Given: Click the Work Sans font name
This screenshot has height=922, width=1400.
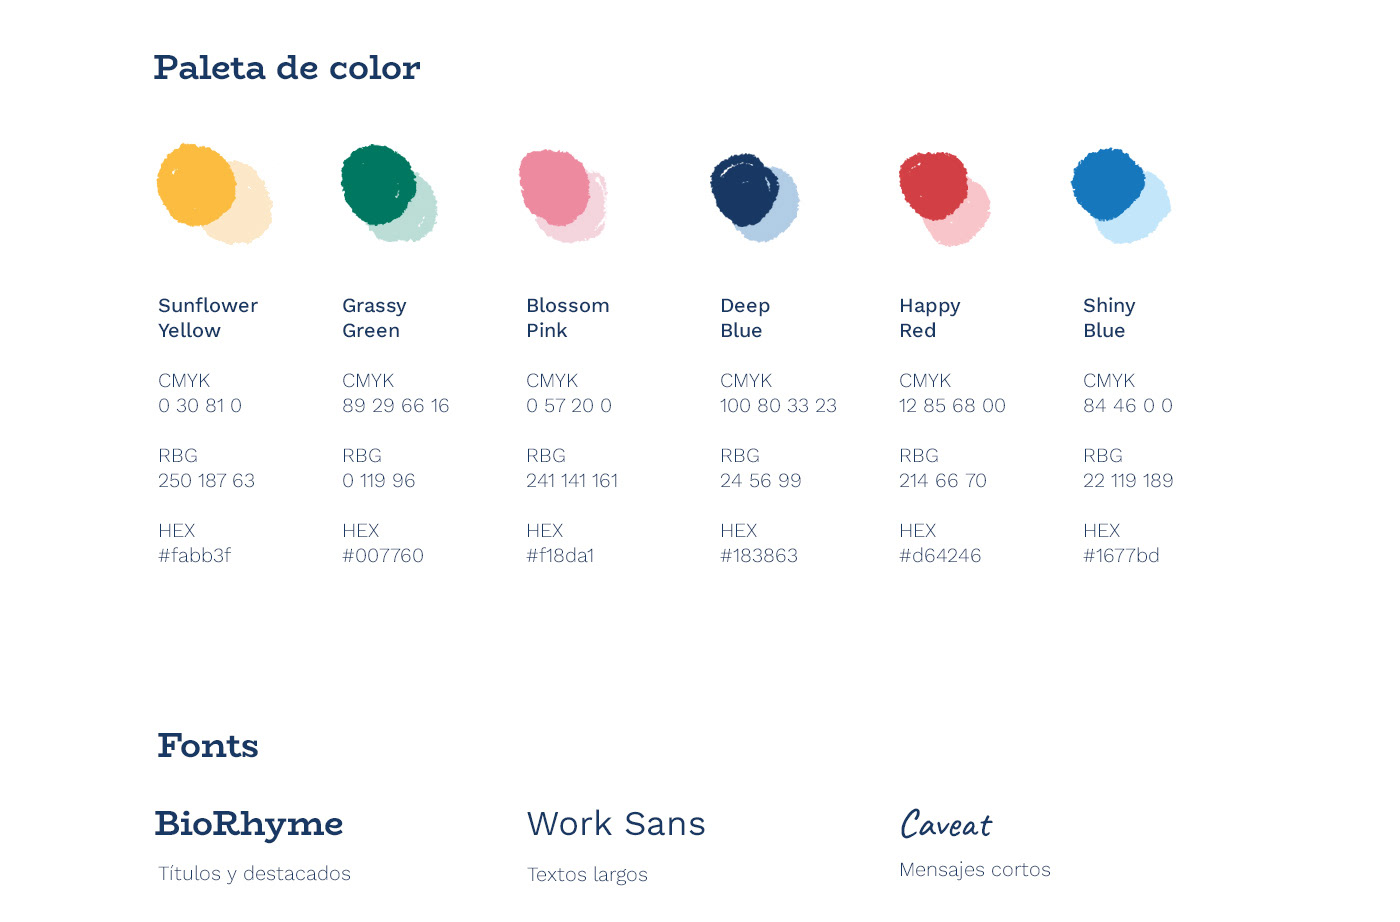Looking at the screenshot, I should pos(616,824).
